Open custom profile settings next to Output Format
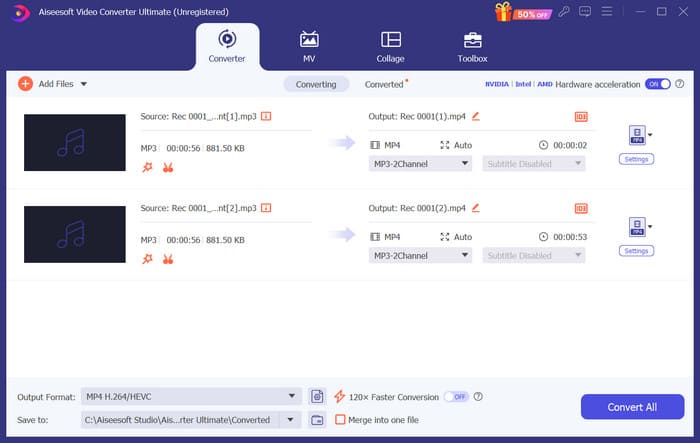Screen dimensions: 700x443 (317, 397)
